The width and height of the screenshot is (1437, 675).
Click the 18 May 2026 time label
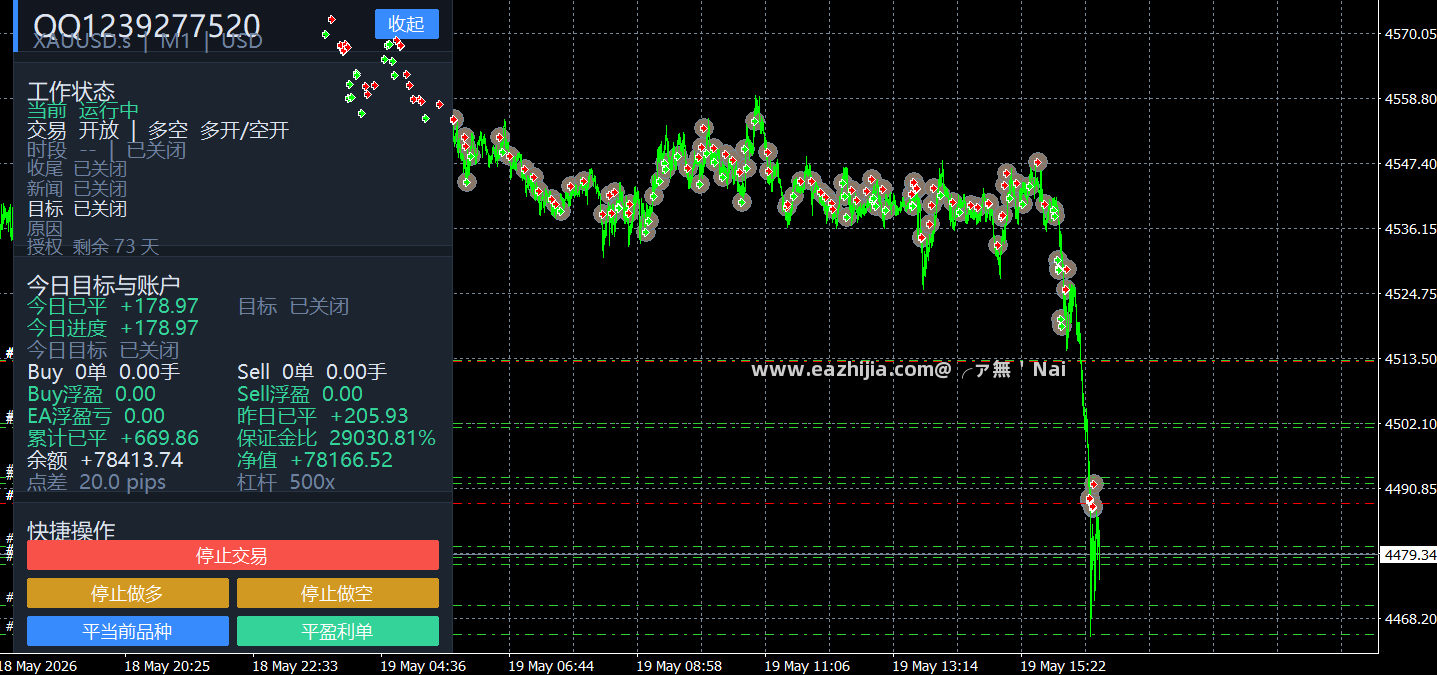tap(38, 666)
